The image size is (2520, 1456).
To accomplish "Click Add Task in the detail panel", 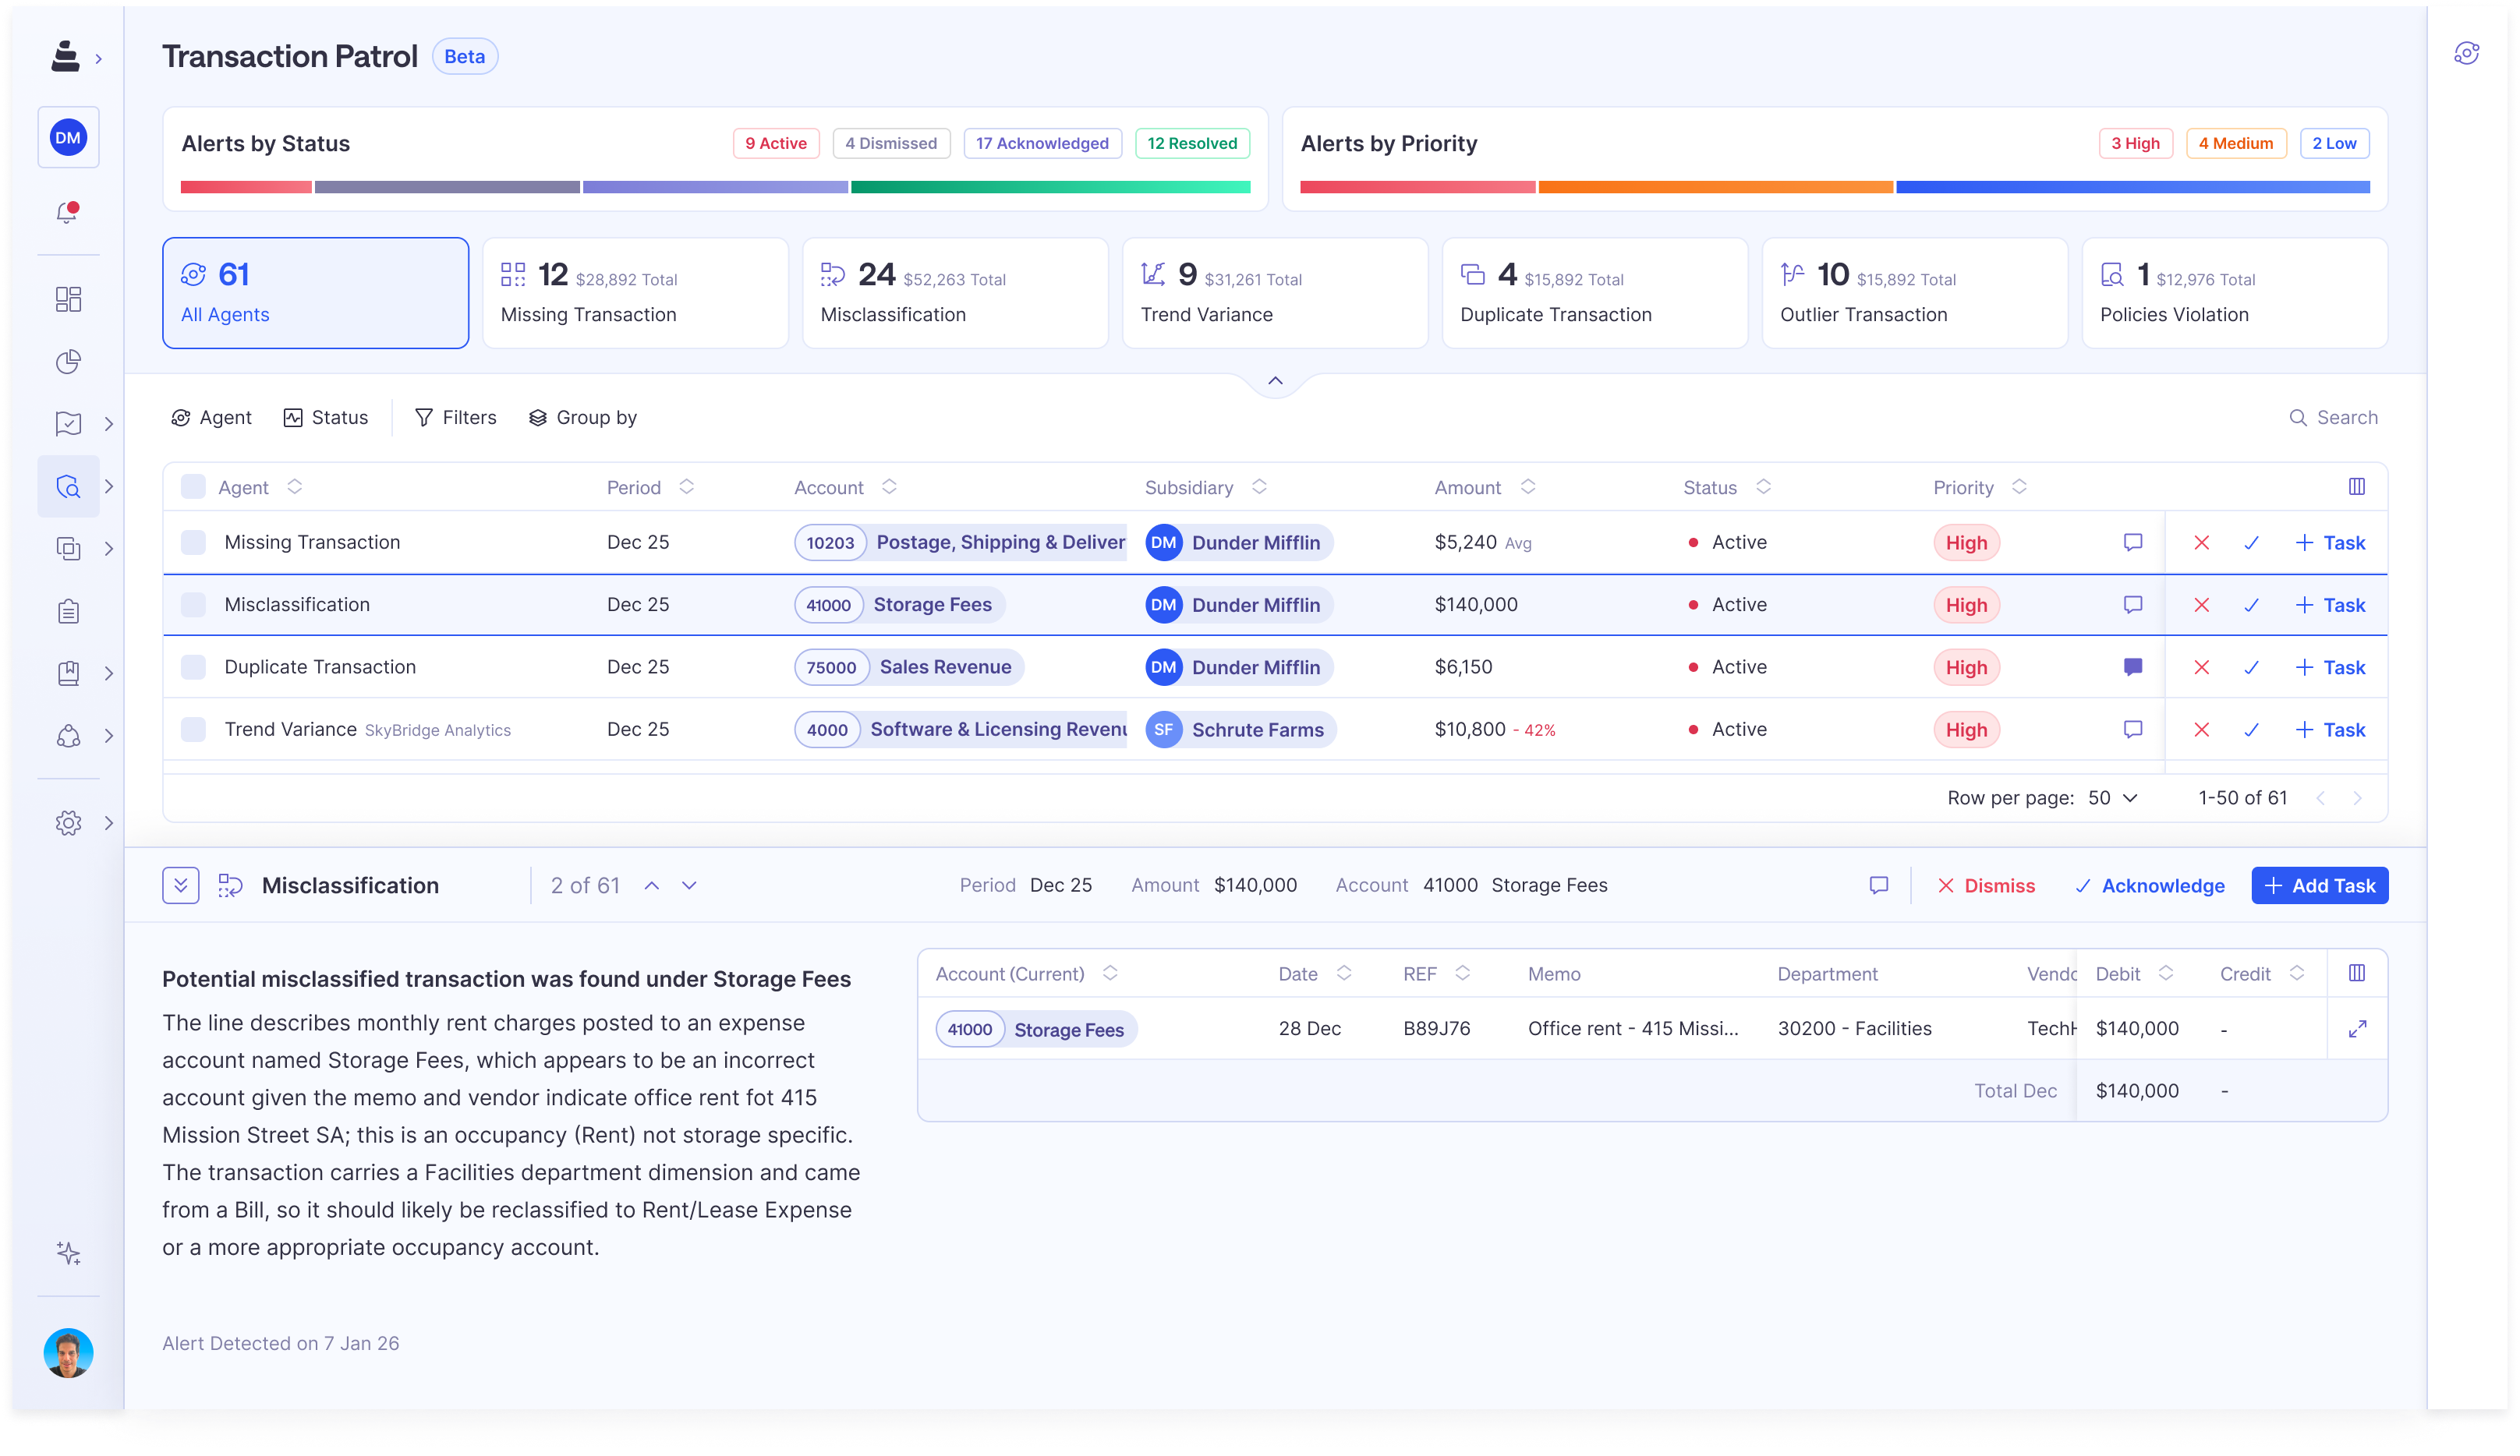I will click(x=2320, y=885).
